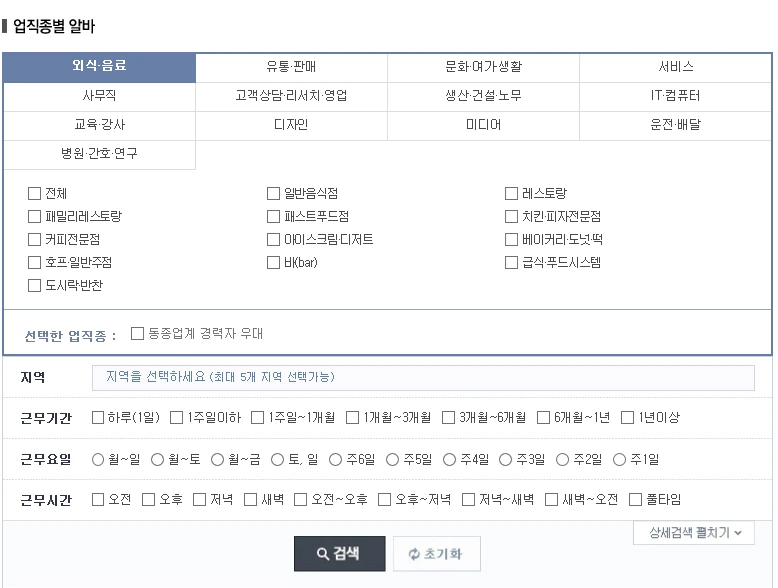Tick the 일반음식점 checkbox
The height and width of the screenshot is (588, 778).
point(273,194)
